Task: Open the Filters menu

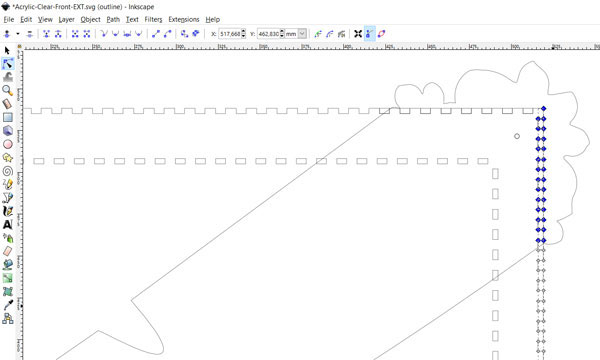Action: (153, 20)
